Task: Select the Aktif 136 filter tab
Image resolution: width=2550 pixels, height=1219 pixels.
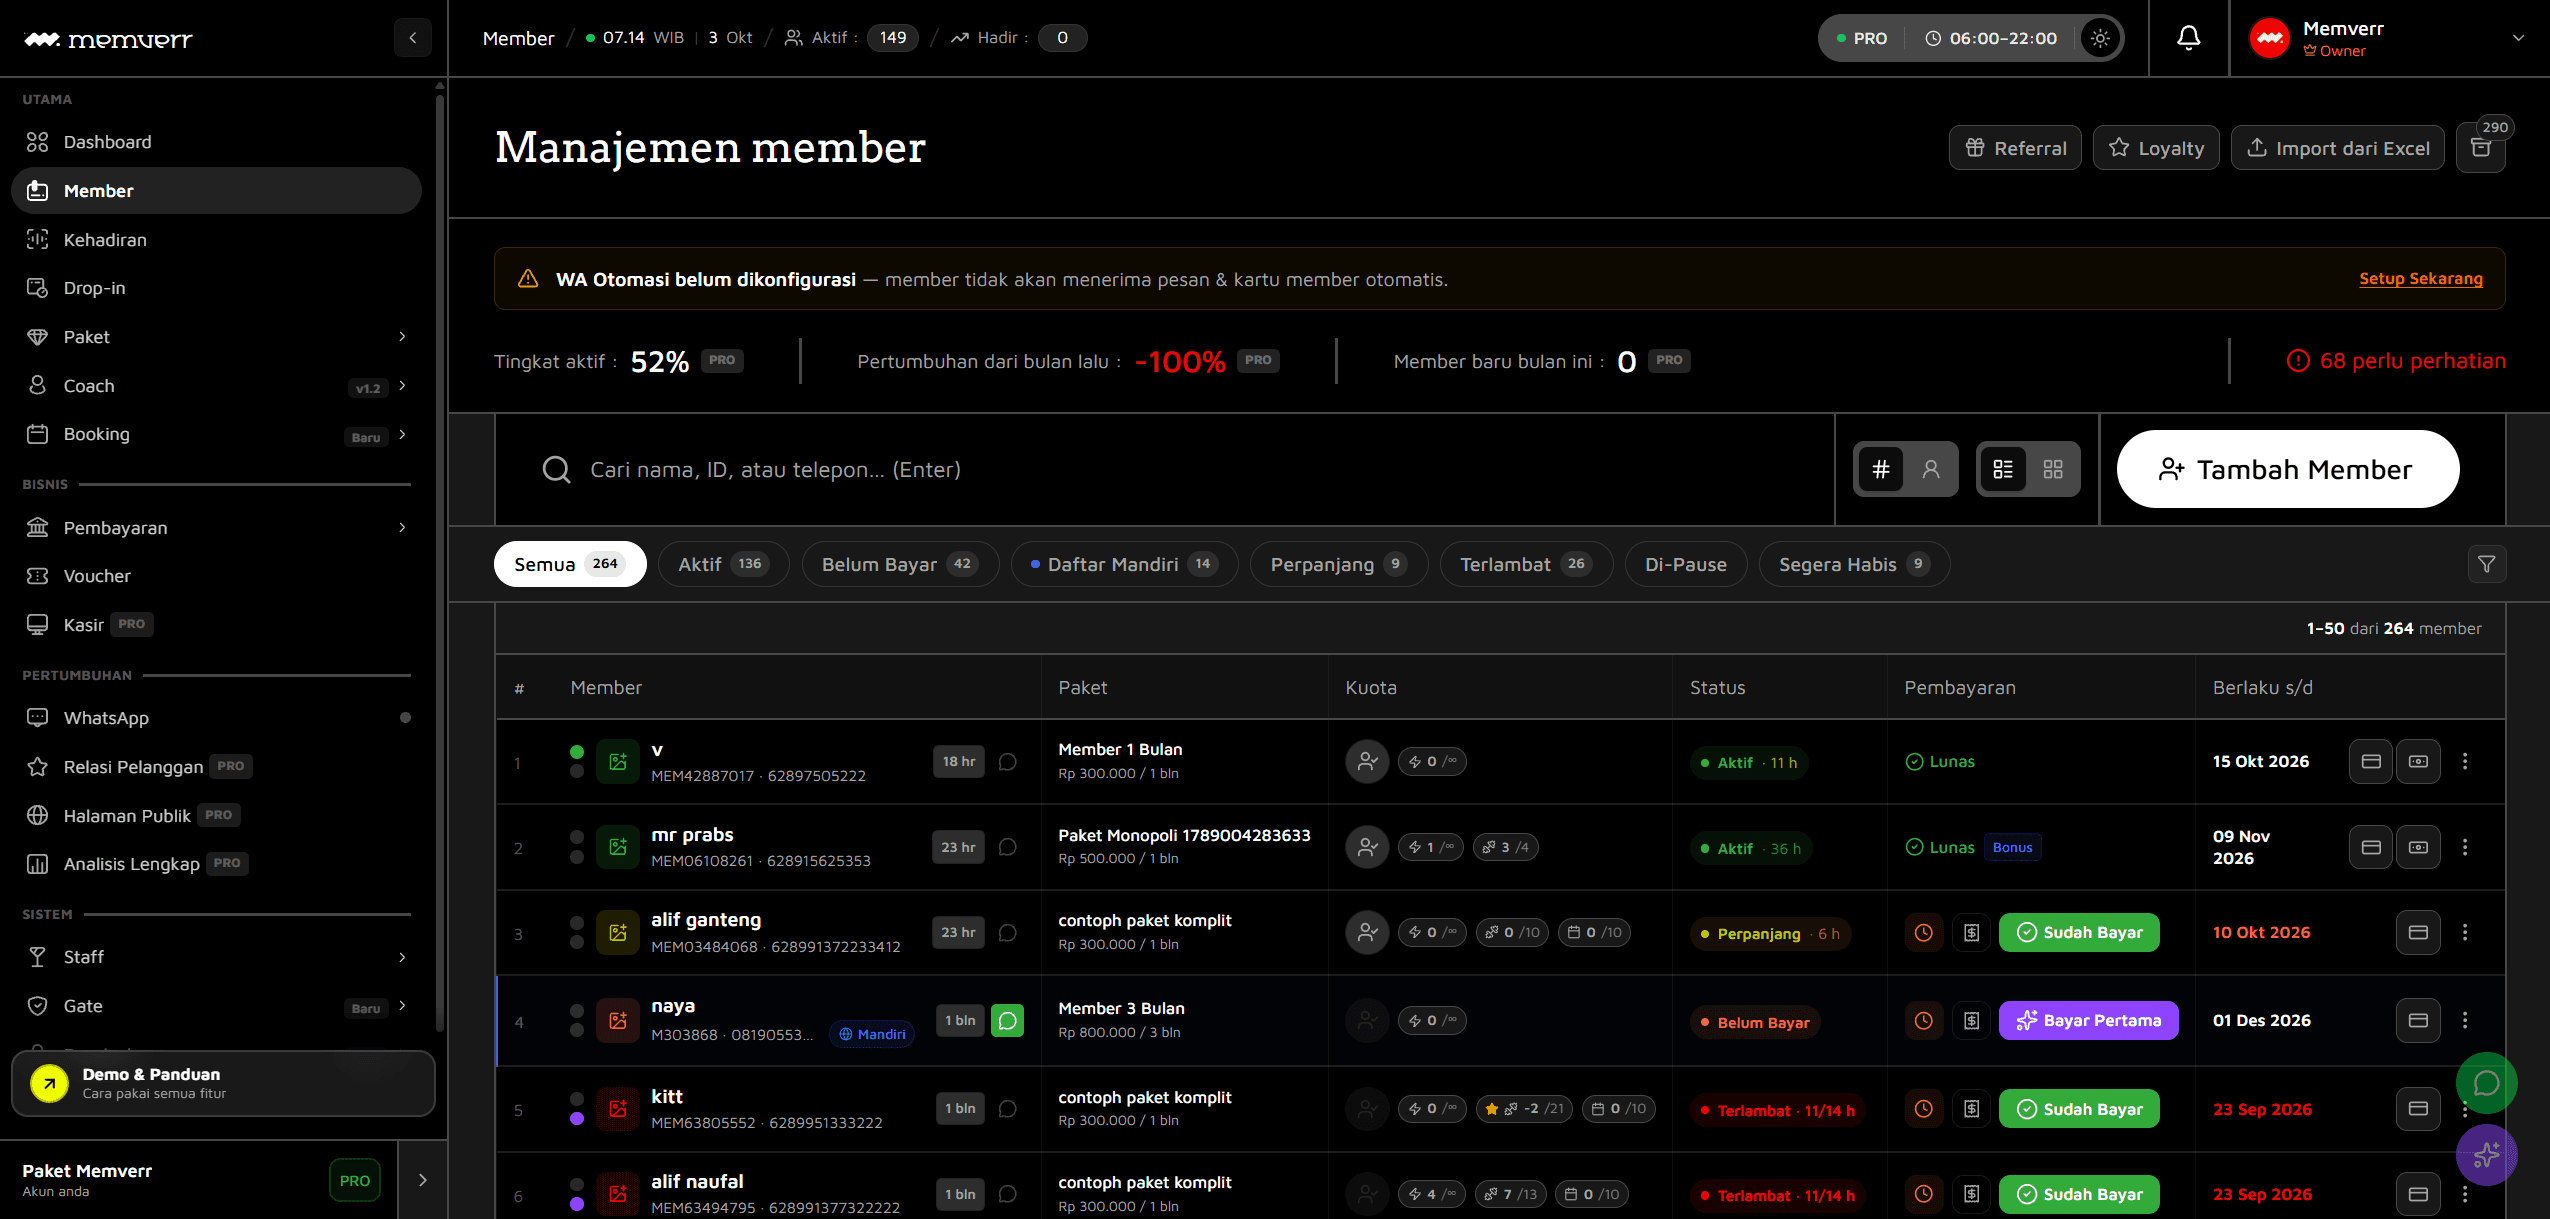Action: (723, 564)
